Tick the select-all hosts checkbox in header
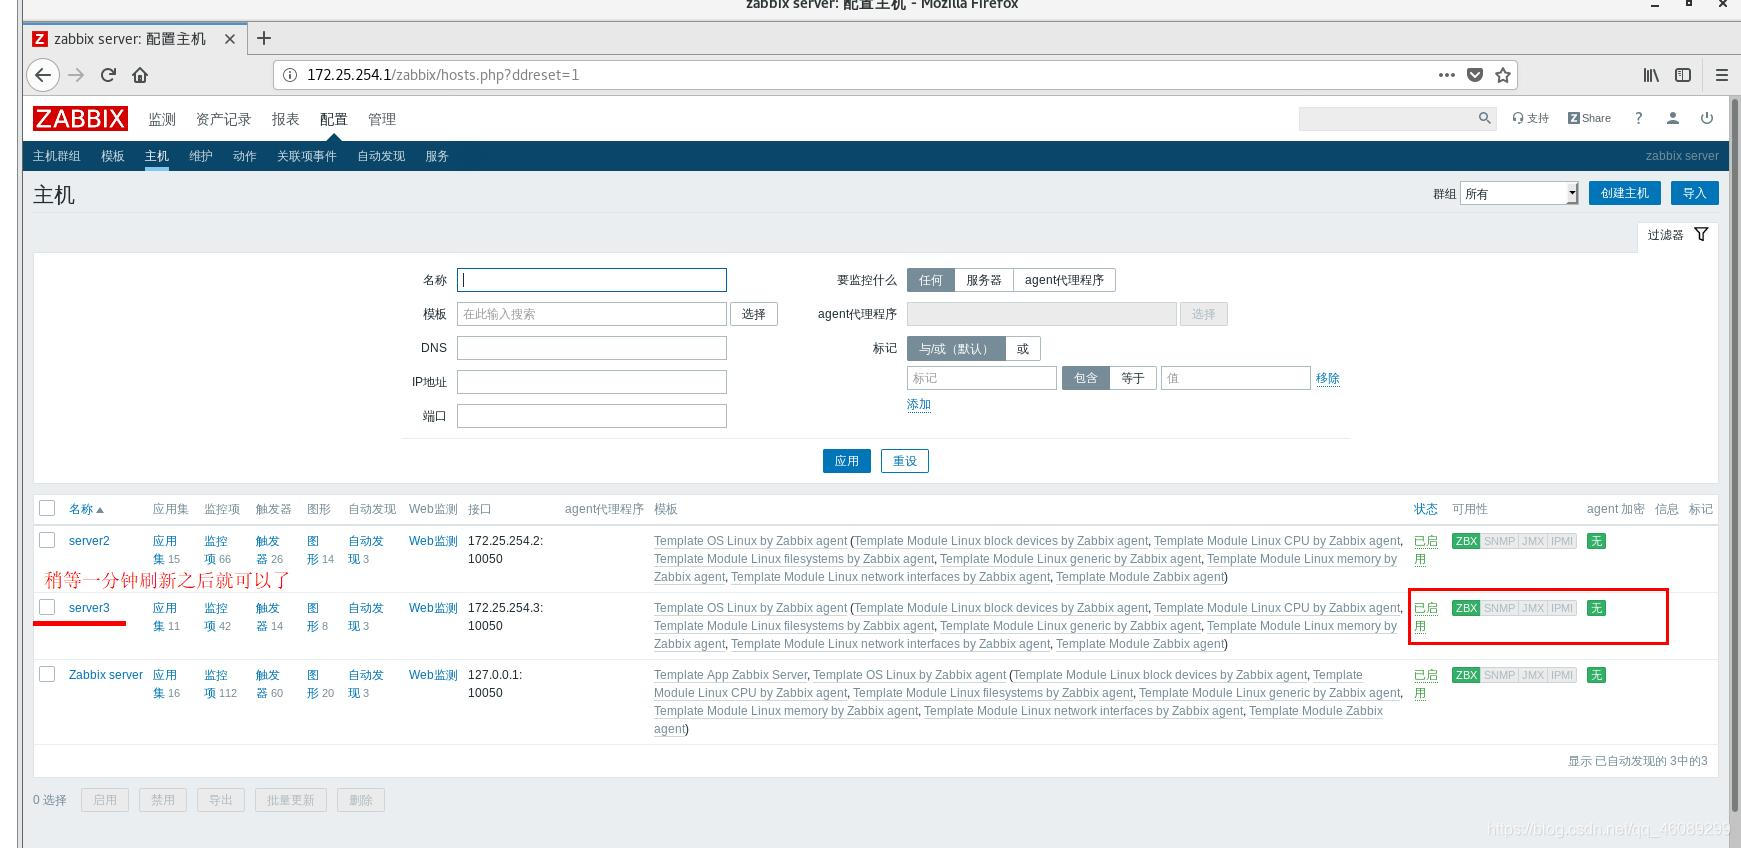Image resolution: width=1741 pixels, height=848 pixels. (x=47, y=508)
